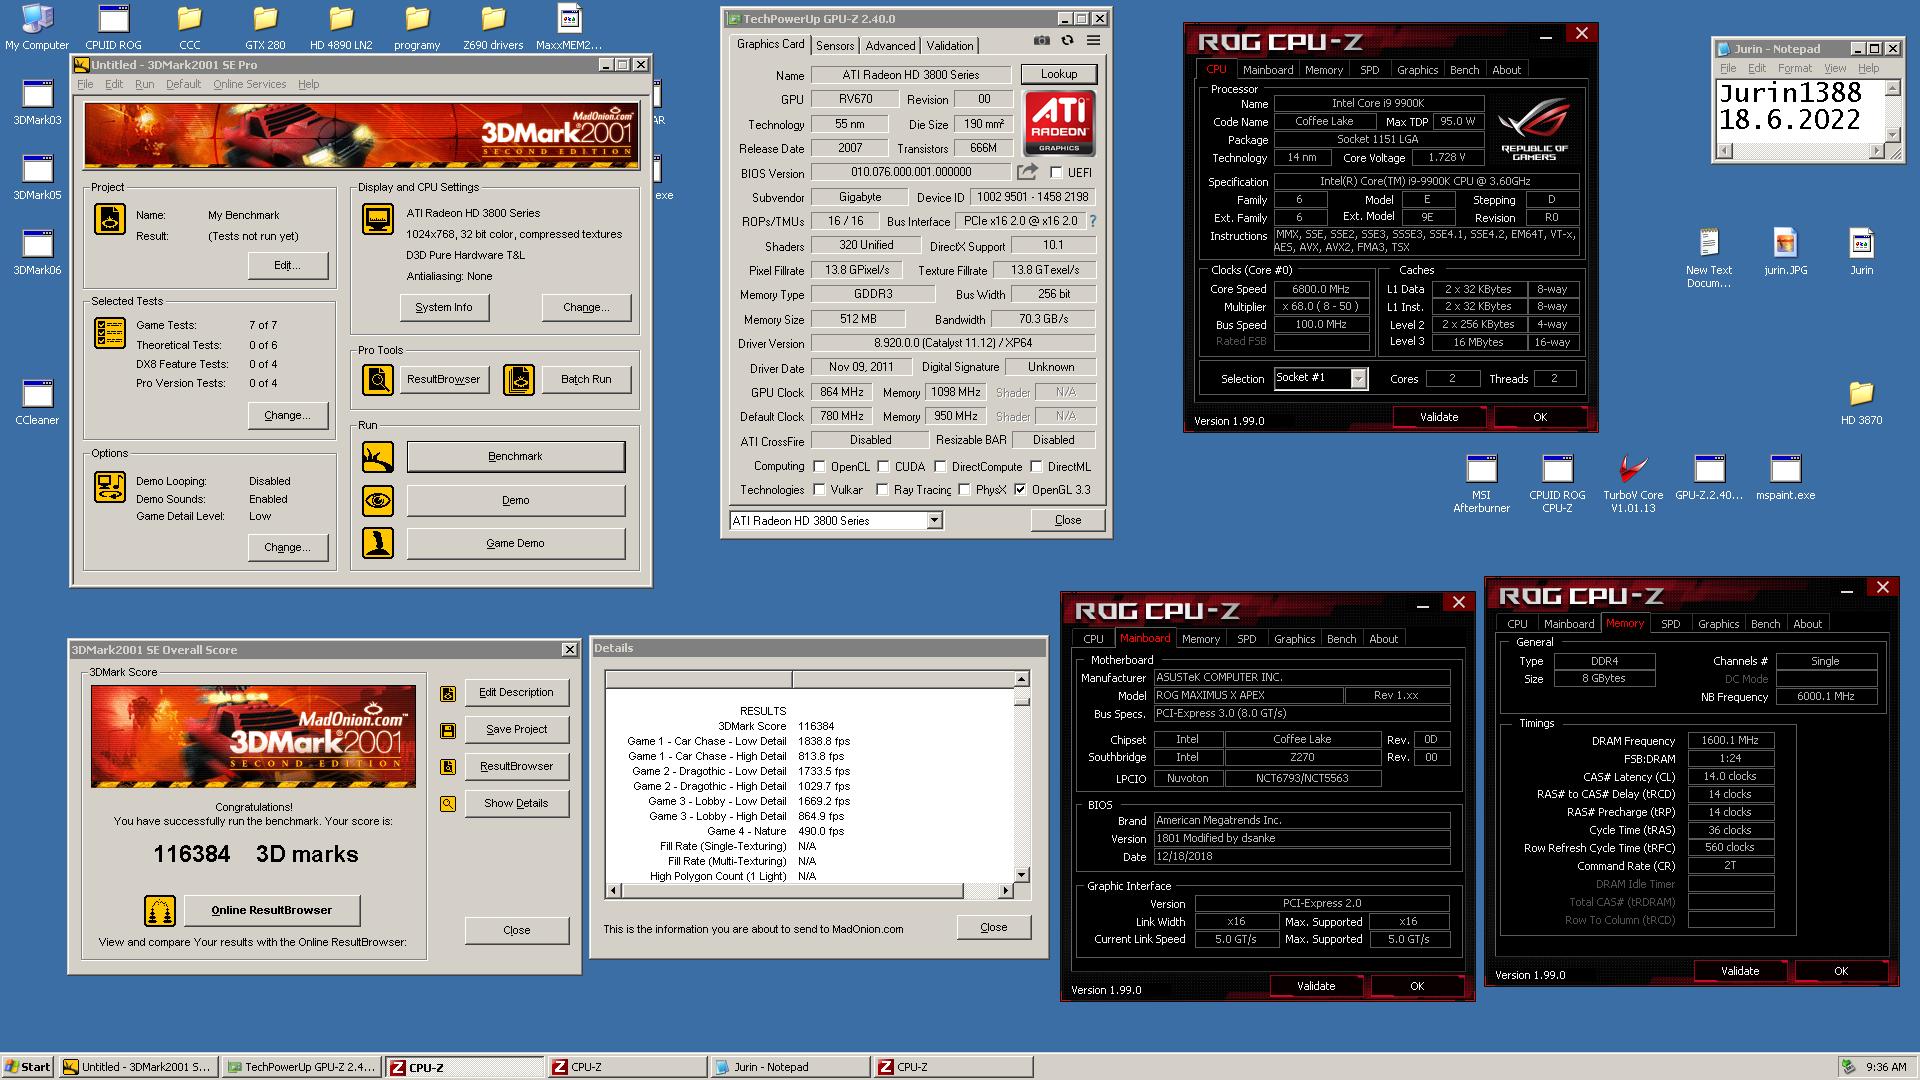Toggle the UEFI checkbox in GPU-Z
Image resolution: width=1920 pixels, height=1080 pixels.
click(x=1056, y=173)
